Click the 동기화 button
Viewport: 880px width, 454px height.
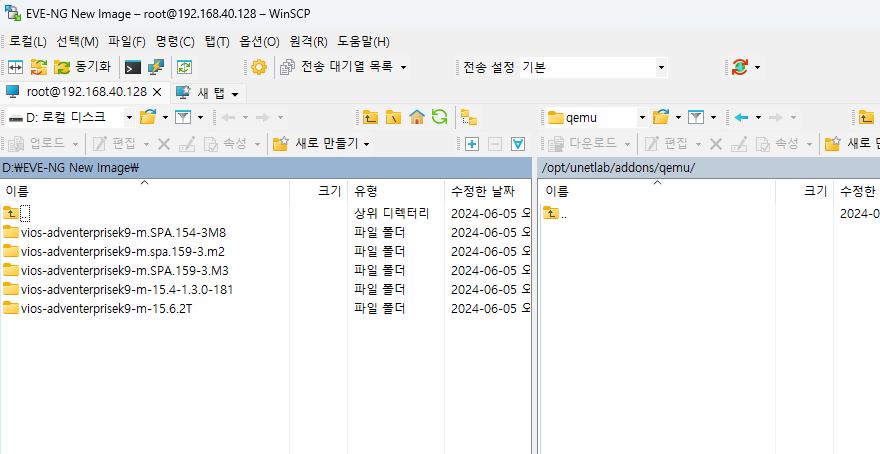click(x=83, y=67)
